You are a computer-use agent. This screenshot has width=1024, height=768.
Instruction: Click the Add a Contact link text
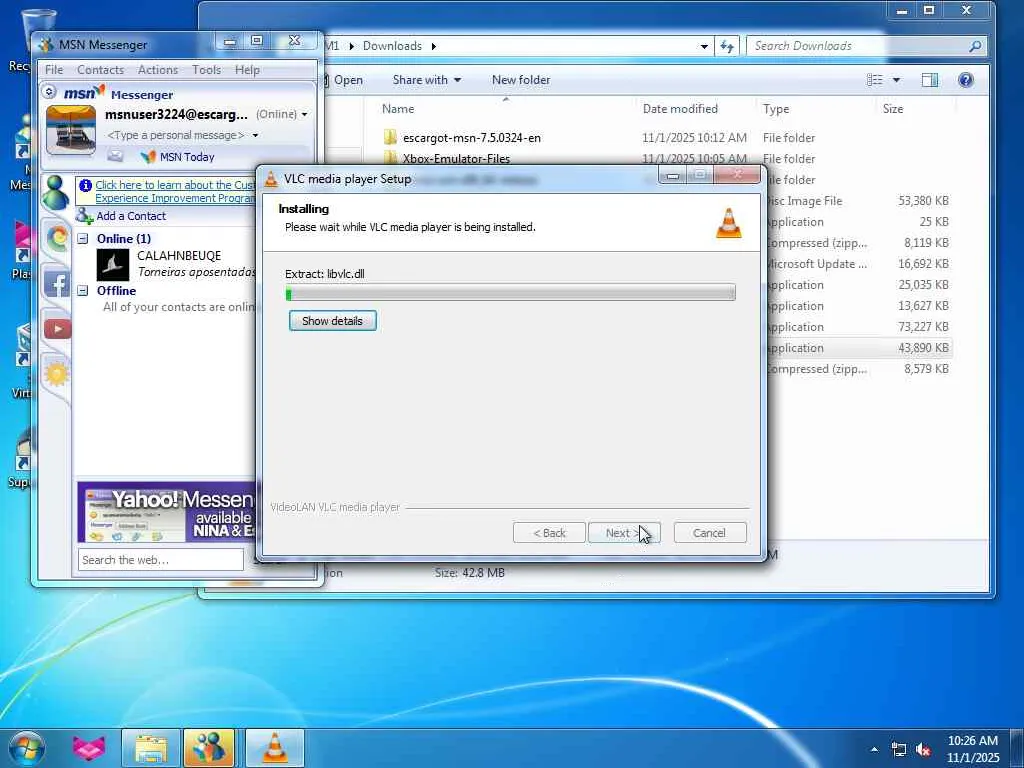tap(131, 216)
